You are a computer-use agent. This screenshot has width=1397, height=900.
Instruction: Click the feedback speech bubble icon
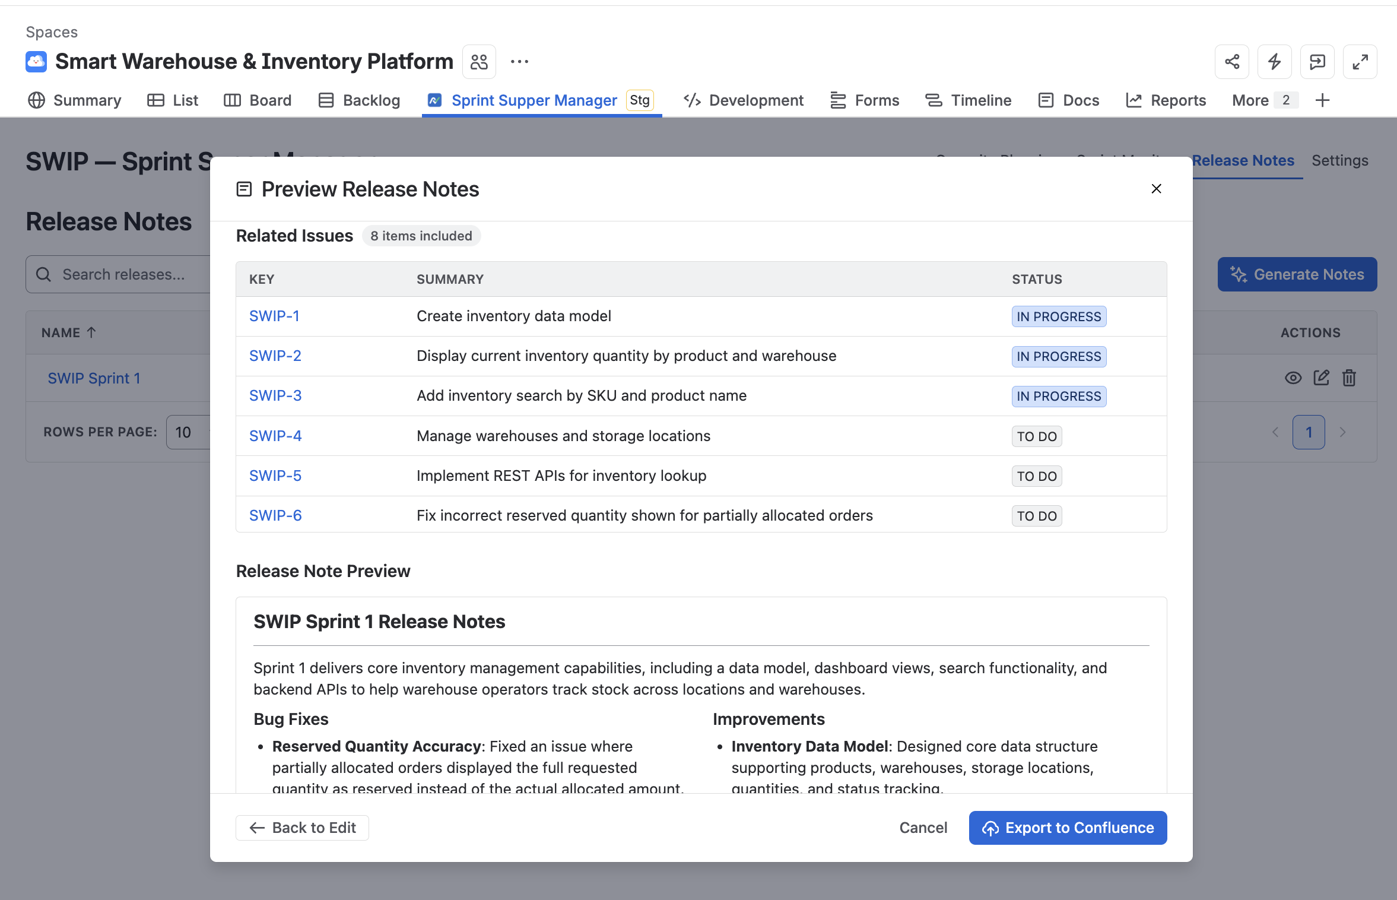[x=1318, y=62]
